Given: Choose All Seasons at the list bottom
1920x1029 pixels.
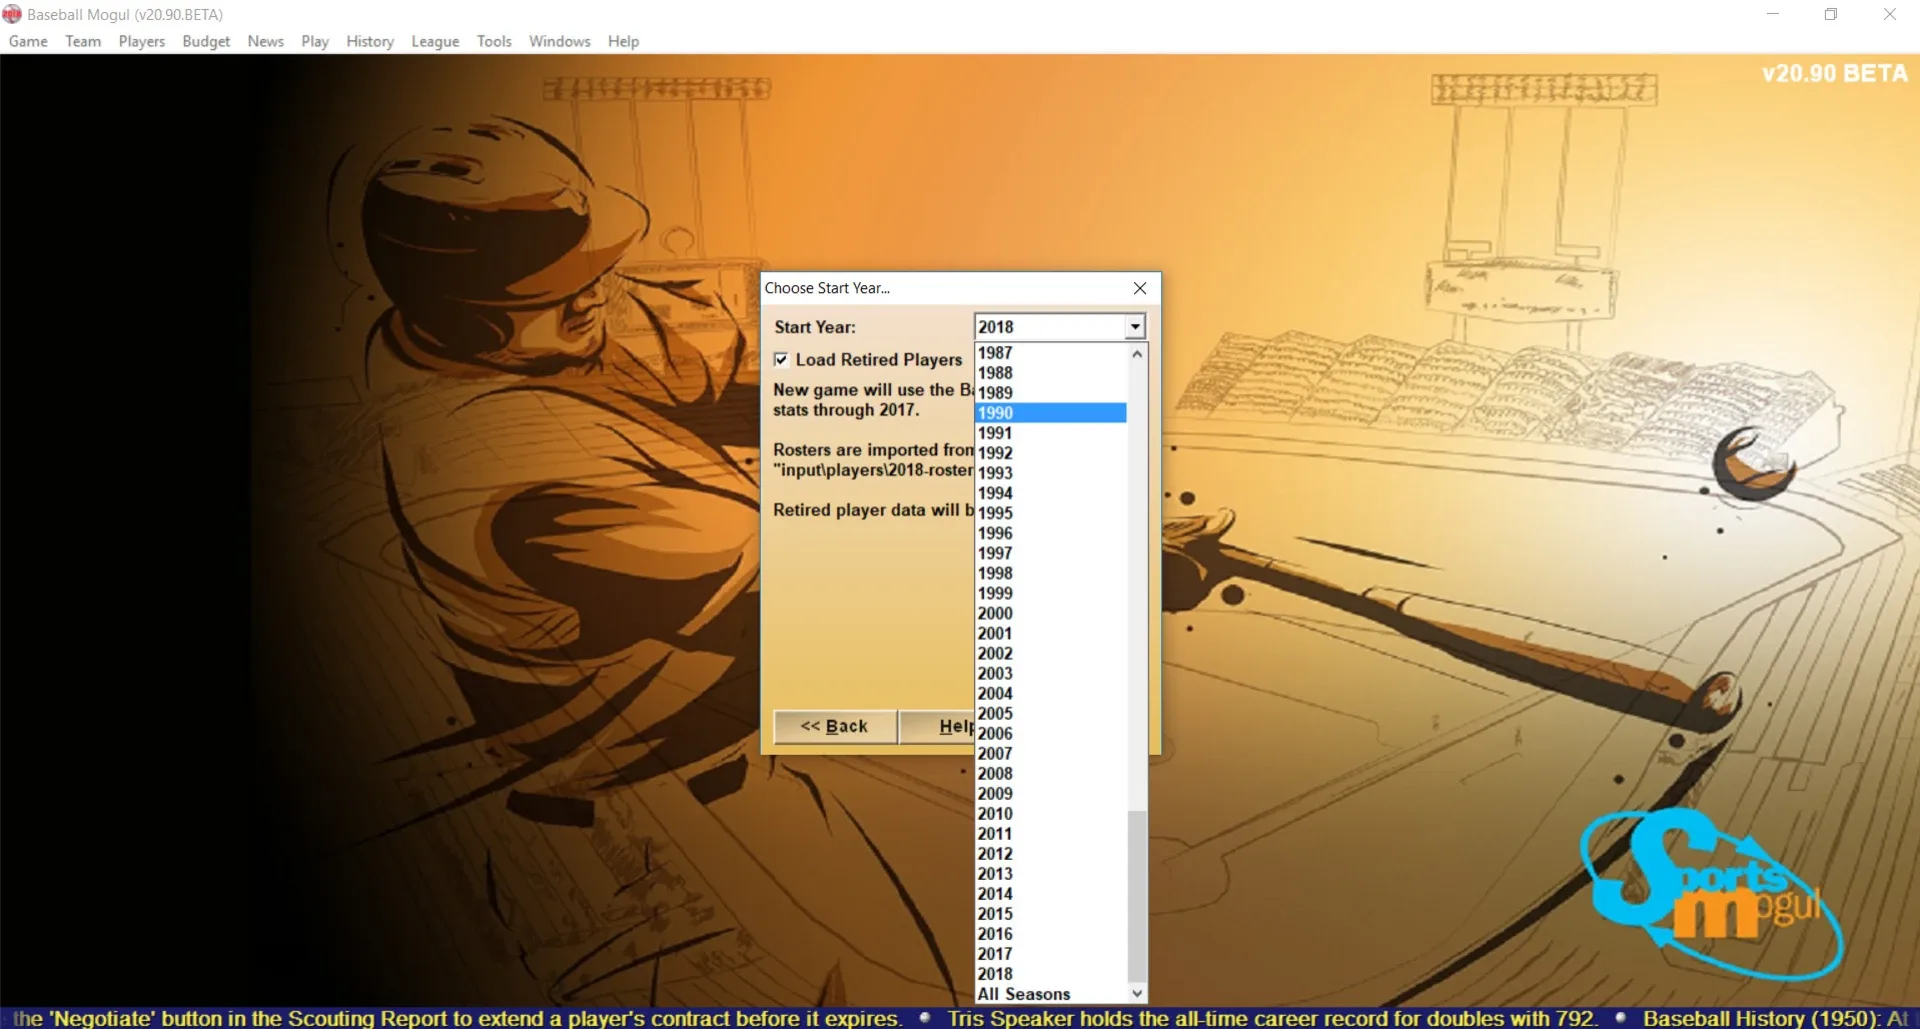Looking at the screenshot, I should click(1022, 994).
